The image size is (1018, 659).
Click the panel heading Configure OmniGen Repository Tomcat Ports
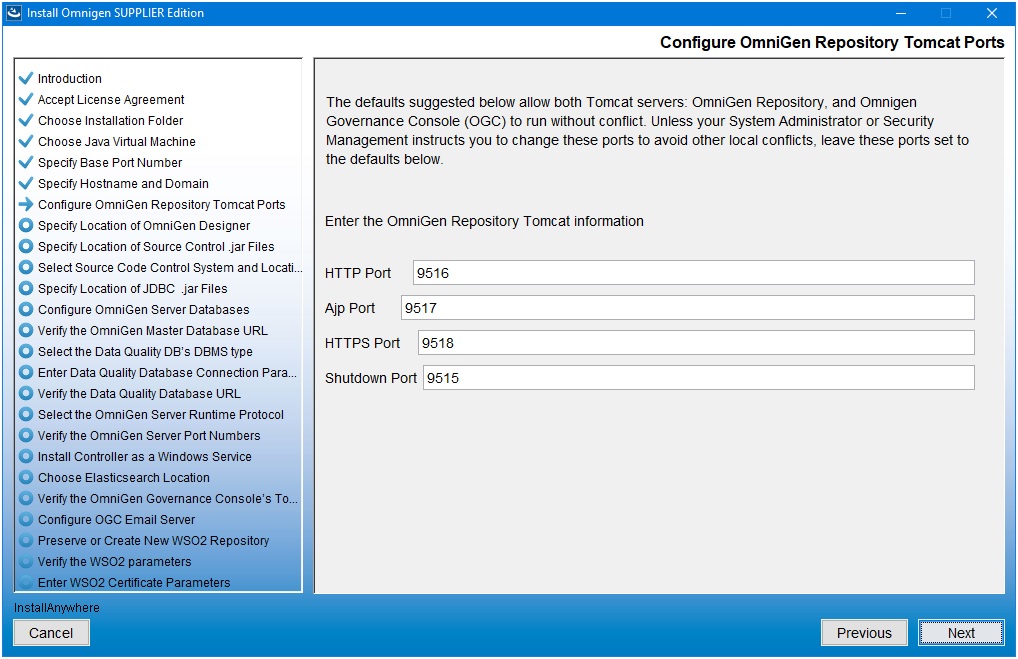coord(832,42)
